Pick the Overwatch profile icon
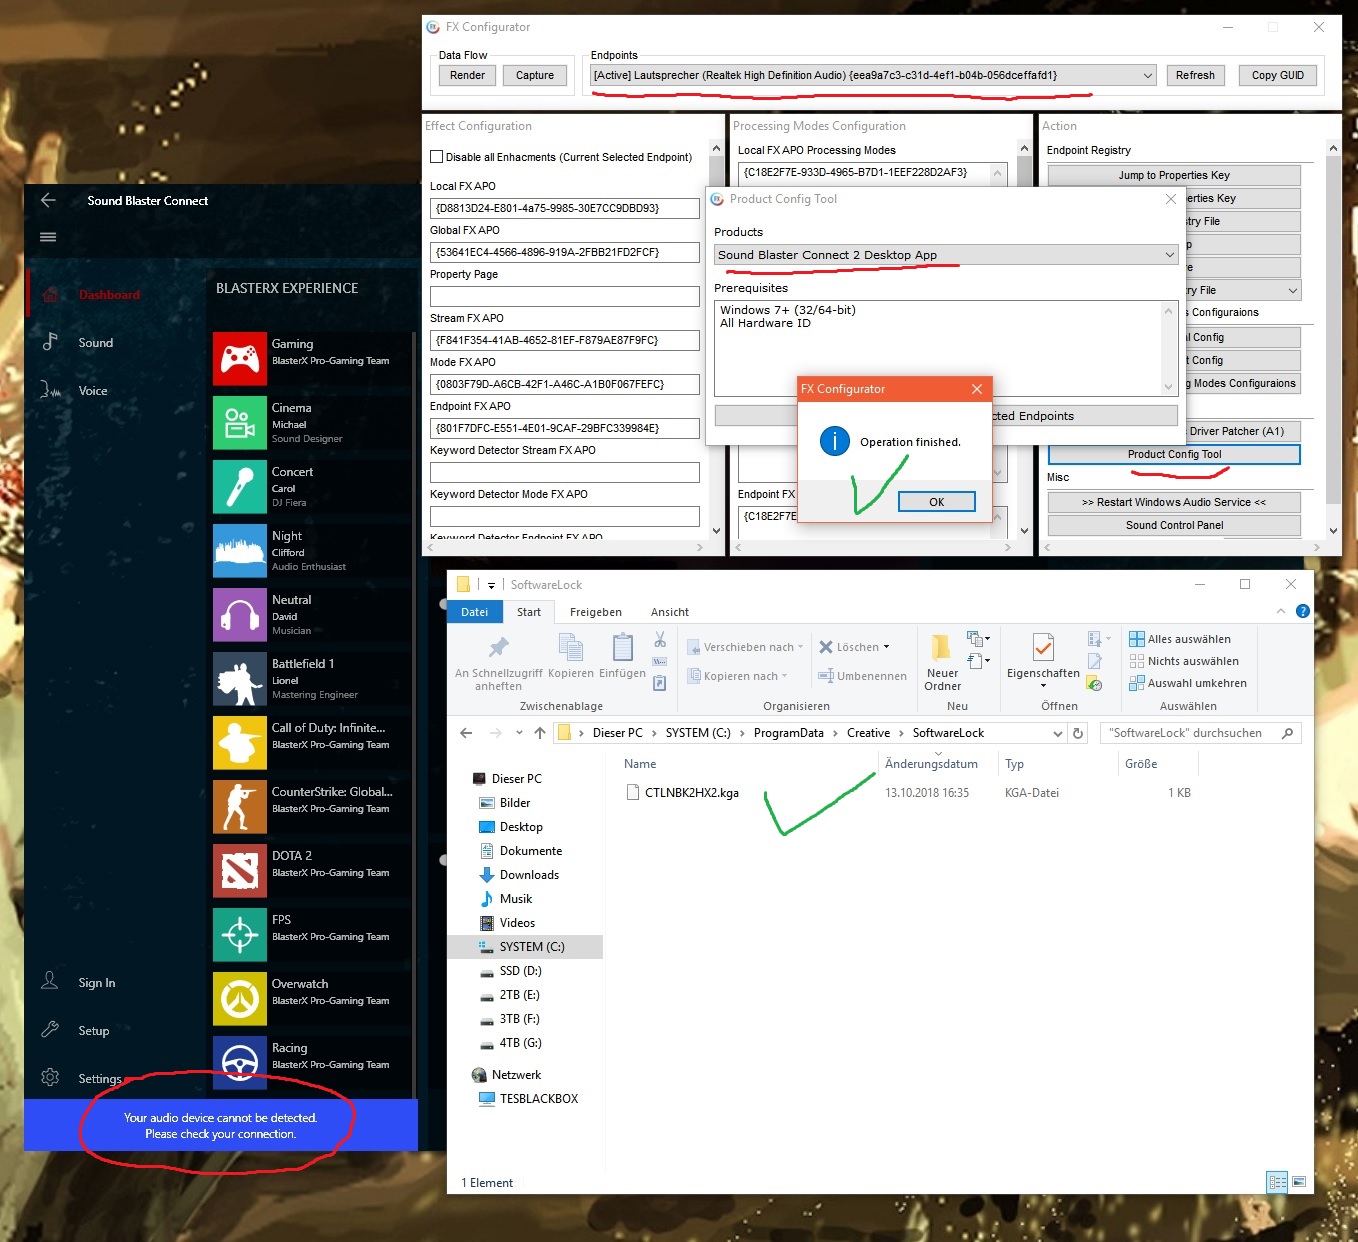The height and width of the screenshot is (1242, 1358). click(240, 998)
